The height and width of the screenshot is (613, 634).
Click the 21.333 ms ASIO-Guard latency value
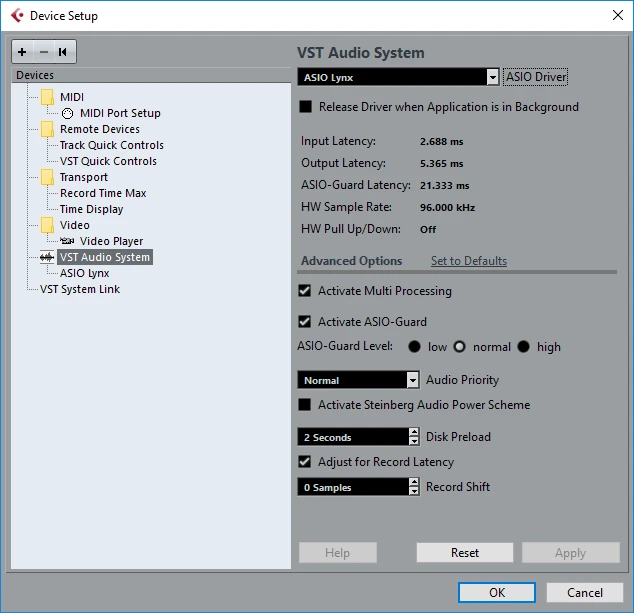click(x=444, y=186)
